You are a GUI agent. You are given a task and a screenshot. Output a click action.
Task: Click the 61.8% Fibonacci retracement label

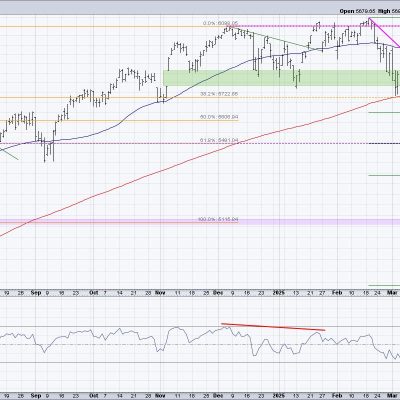(219, 141)
